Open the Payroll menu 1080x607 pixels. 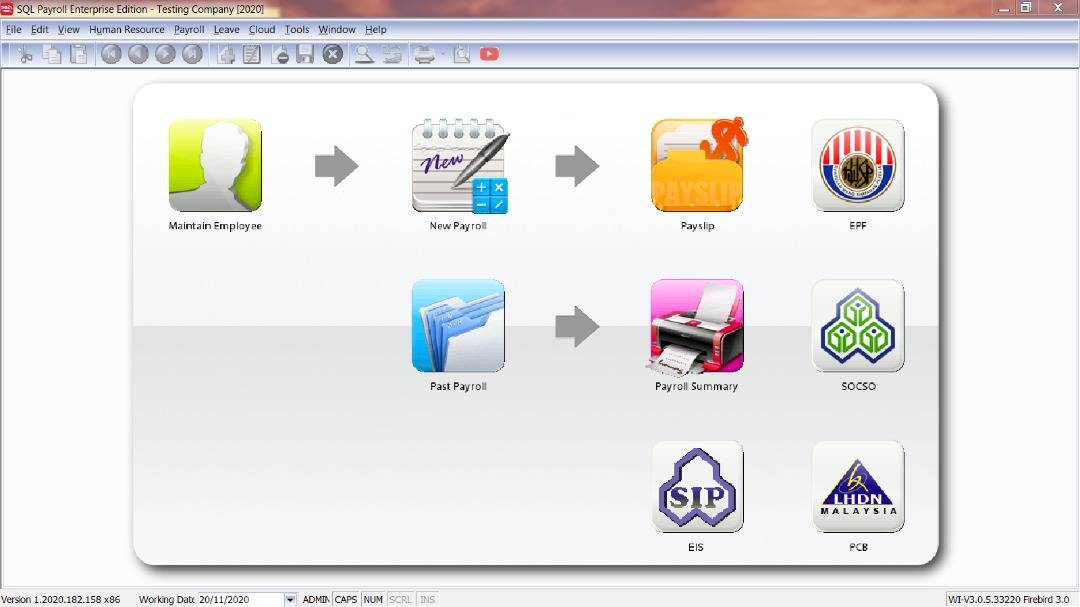(x=189, y=30)
